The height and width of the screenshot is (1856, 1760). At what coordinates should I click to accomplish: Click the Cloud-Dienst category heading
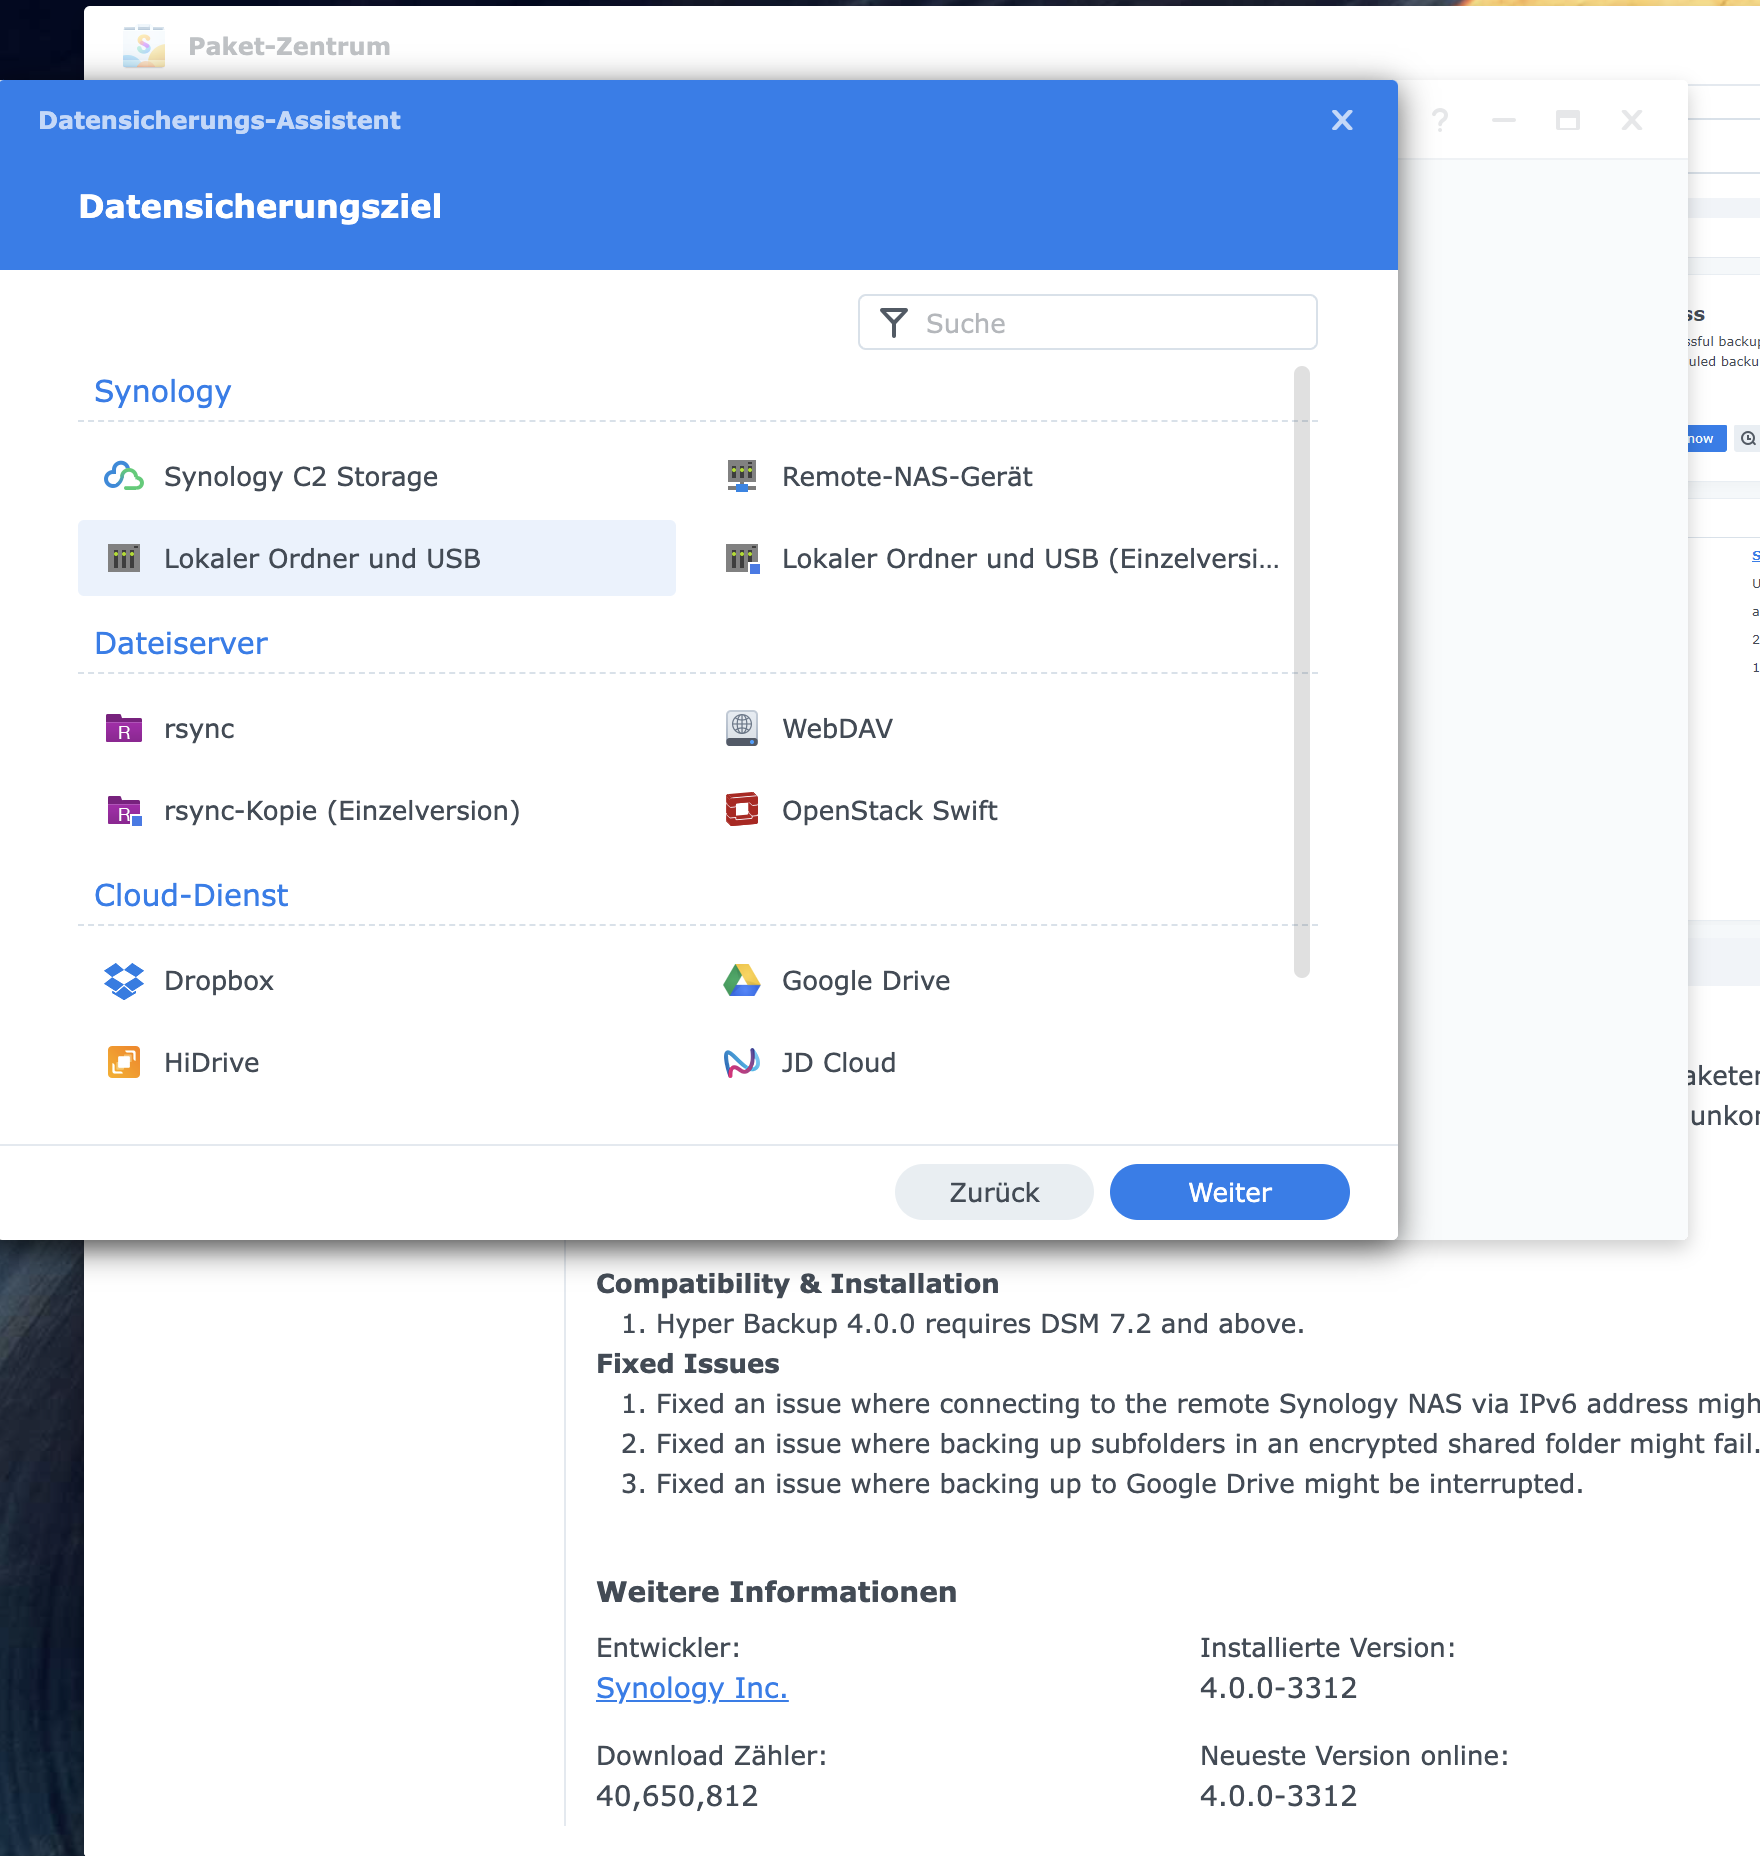click(191, 895)
